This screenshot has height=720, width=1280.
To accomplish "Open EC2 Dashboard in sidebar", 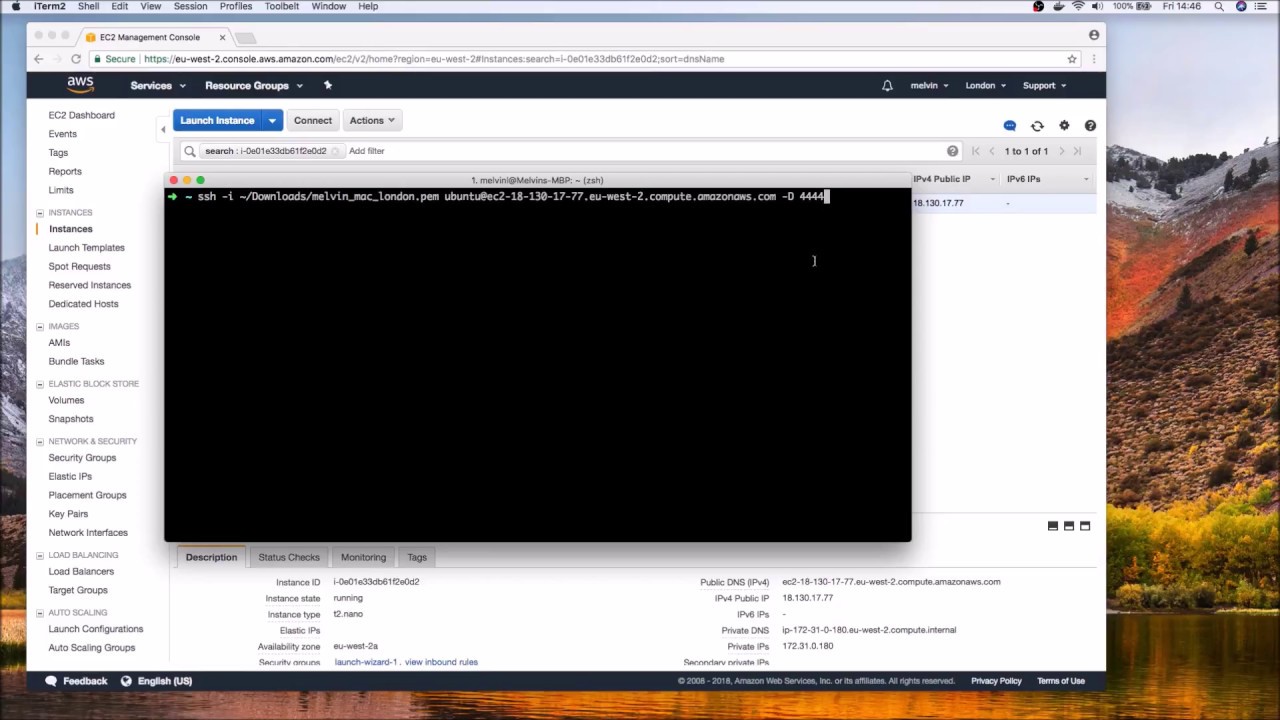I will tap(82, 115).
